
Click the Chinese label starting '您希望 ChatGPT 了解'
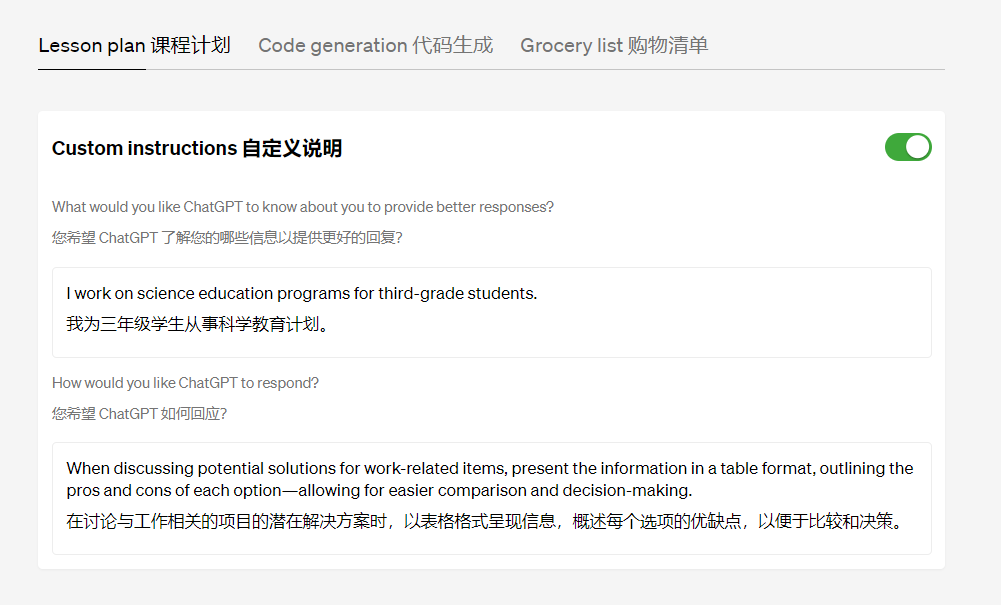tap(227, 238)
